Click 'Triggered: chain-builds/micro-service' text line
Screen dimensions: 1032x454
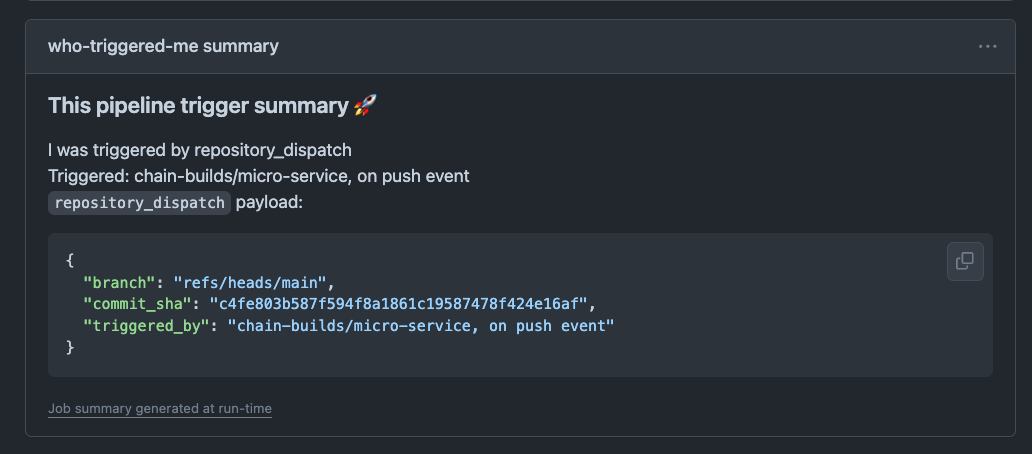tap(258, 176)
